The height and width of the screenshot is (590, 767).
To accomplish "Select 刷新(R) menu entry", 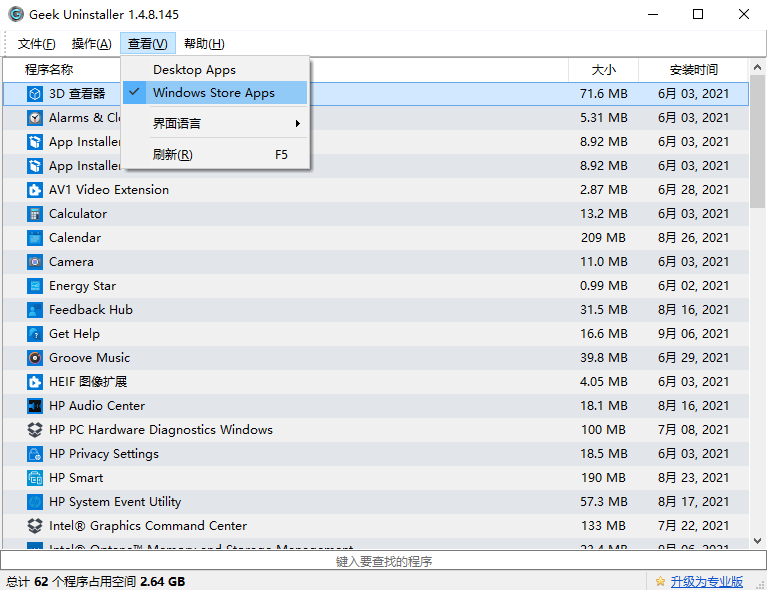I will click(215, 155).
